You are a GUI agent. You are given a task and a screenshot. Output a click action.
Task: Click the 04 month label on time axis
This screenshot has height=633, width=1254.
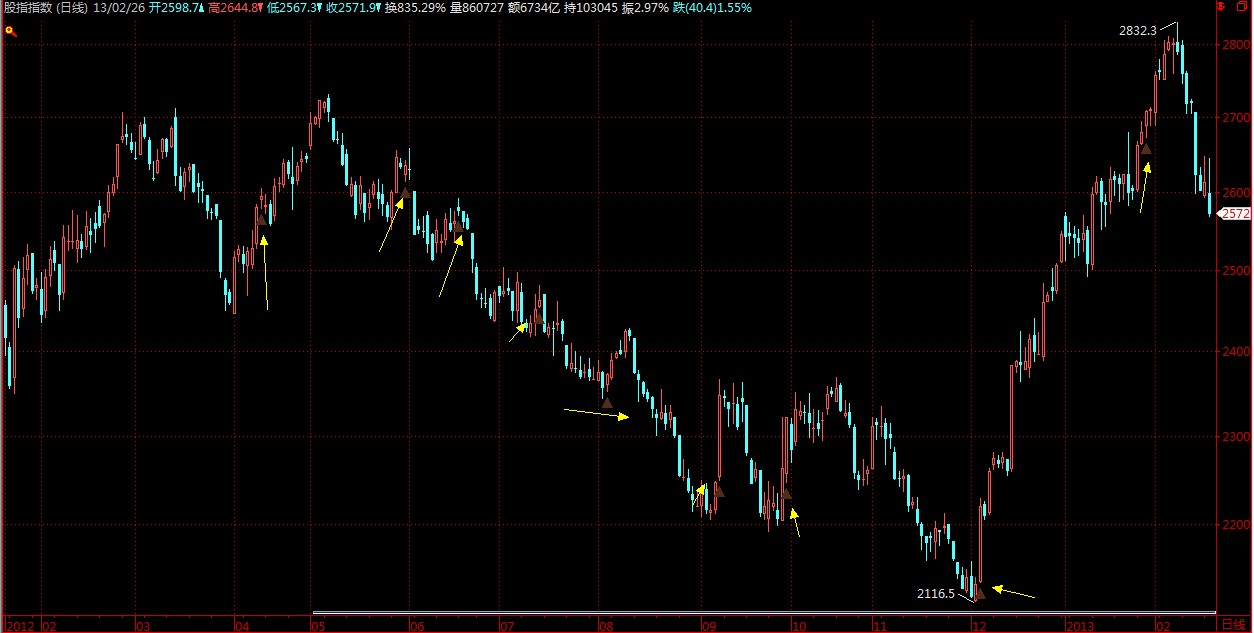[242, 625]
